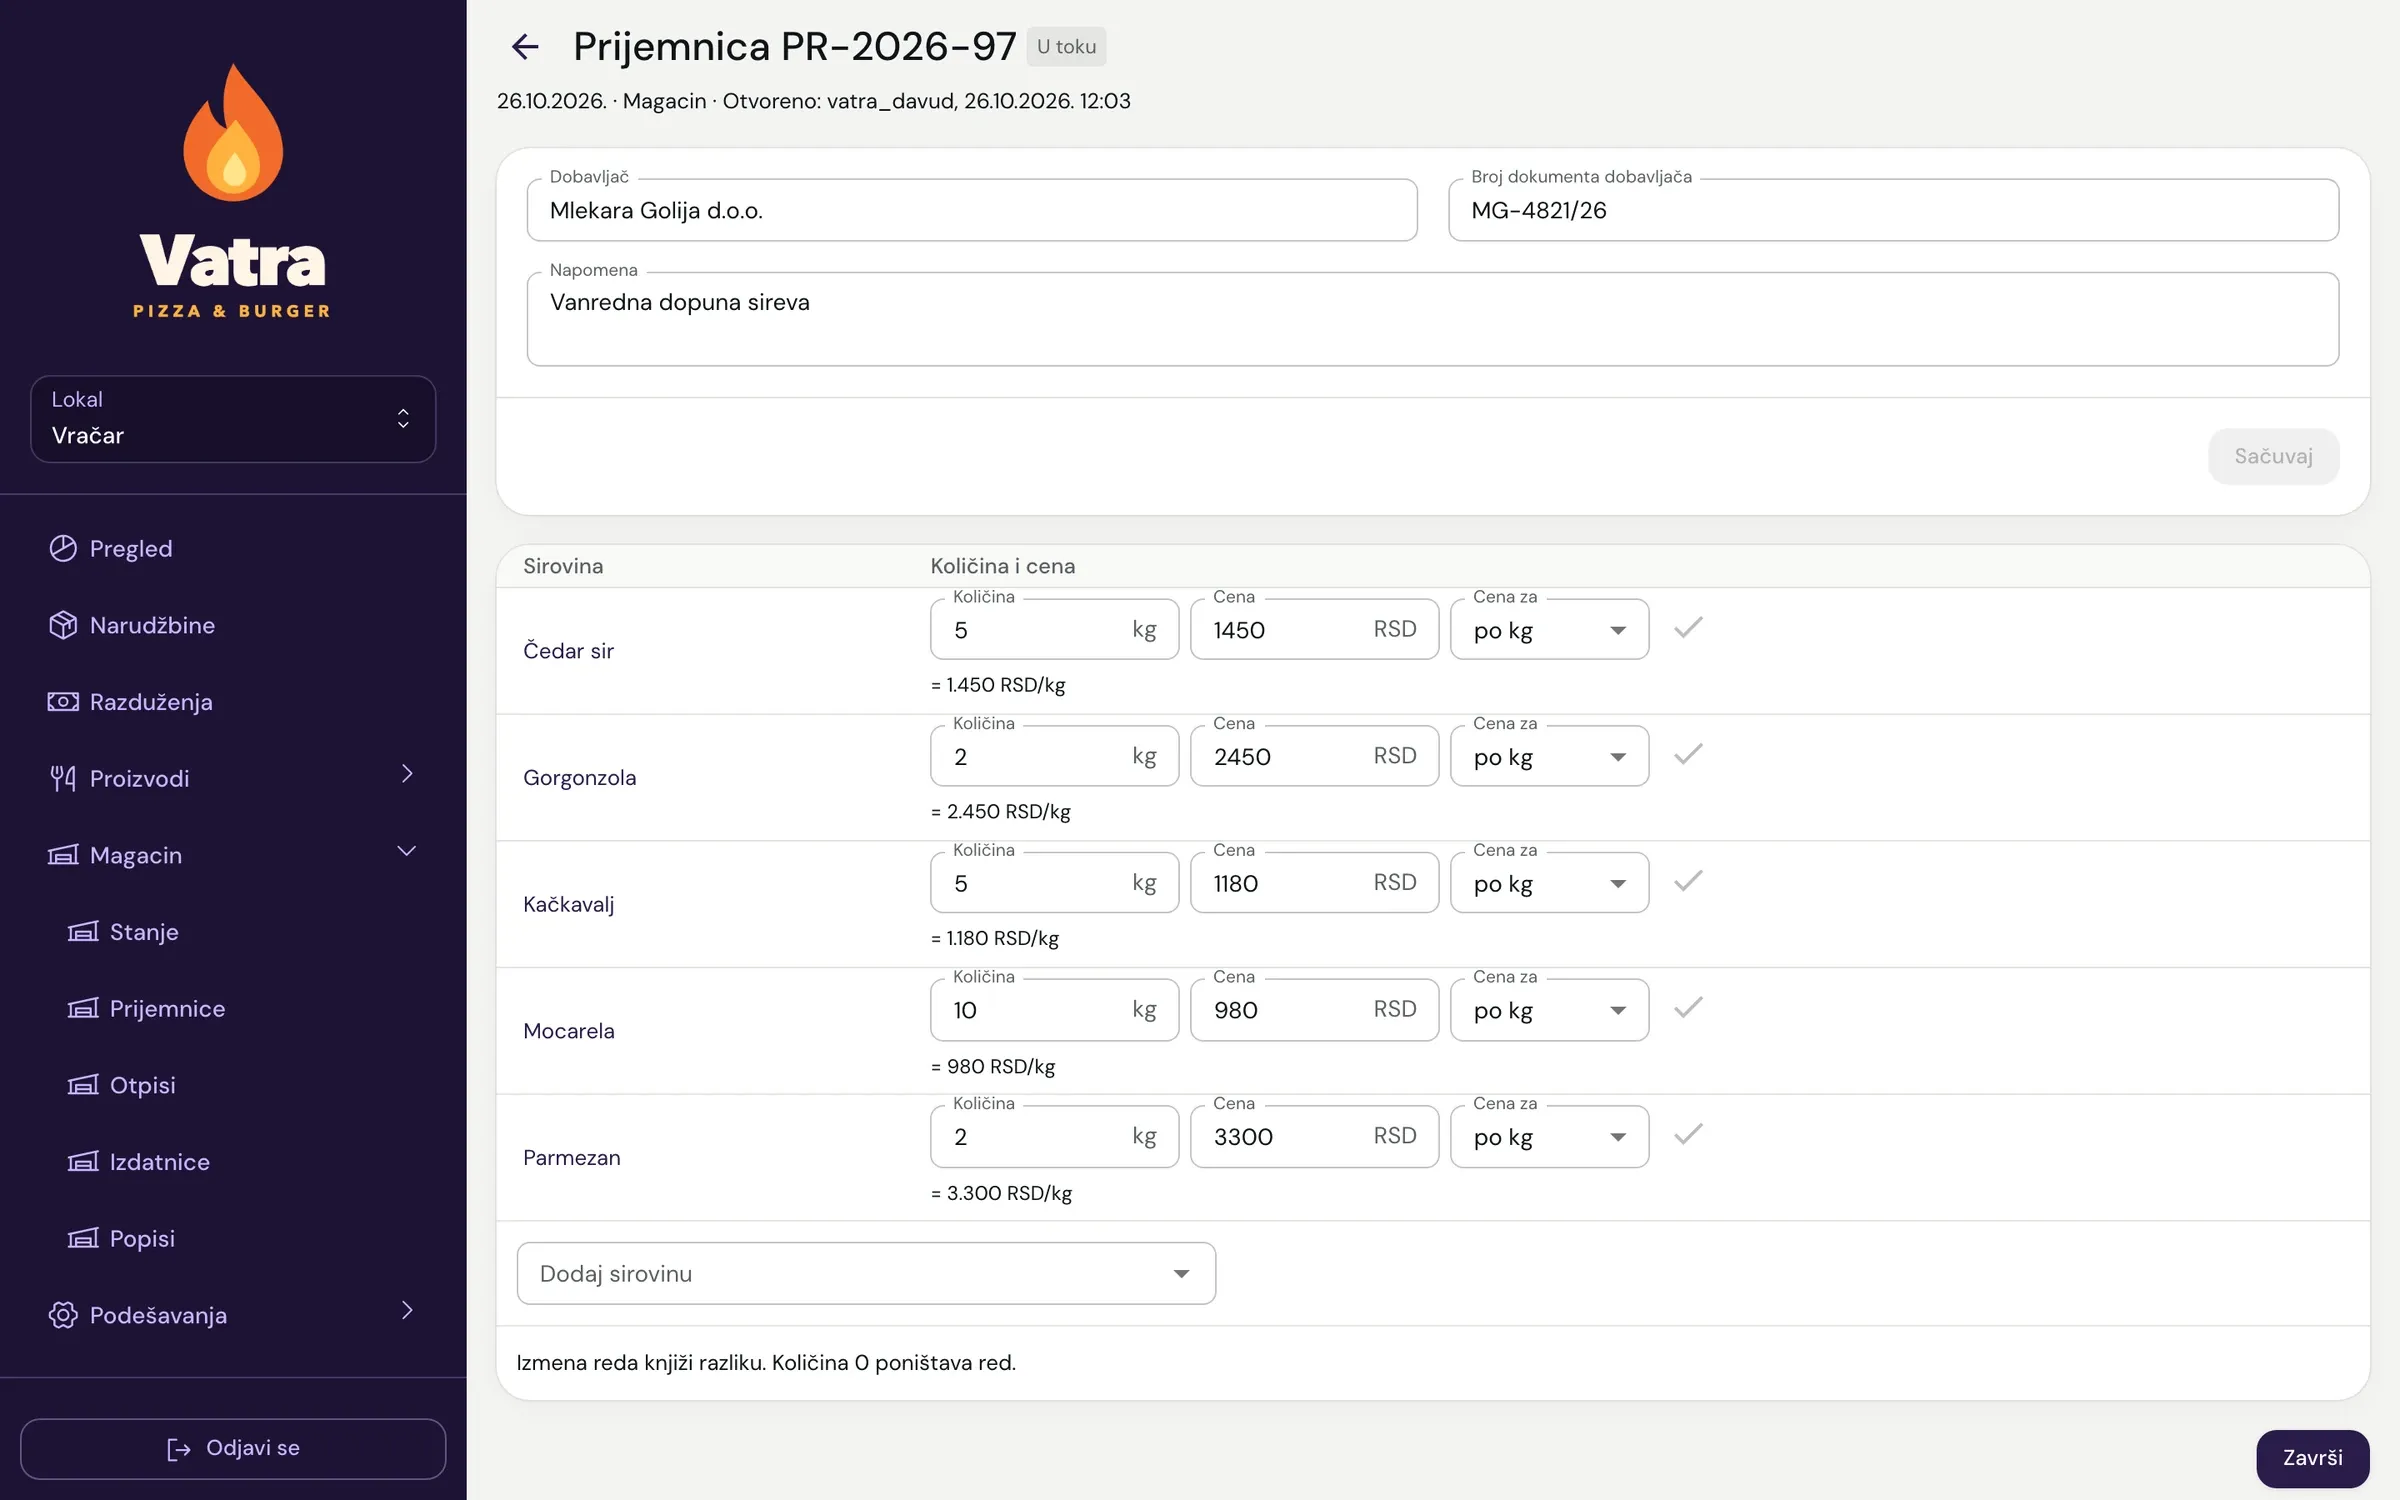2400x1500 pixels.
Task: Click the Podešavanja gear icon
Action: click(63, 1315)
